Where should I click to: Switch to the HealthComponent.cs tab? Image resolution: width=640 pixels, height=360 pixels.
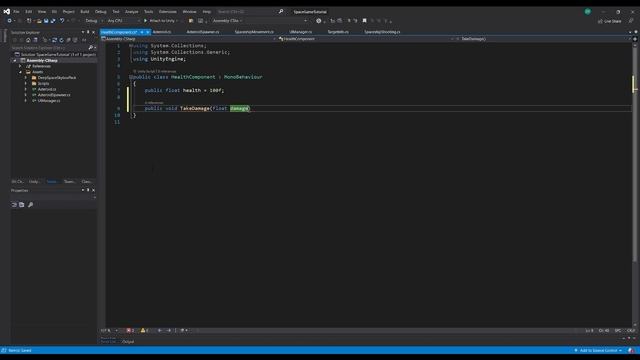119,32
